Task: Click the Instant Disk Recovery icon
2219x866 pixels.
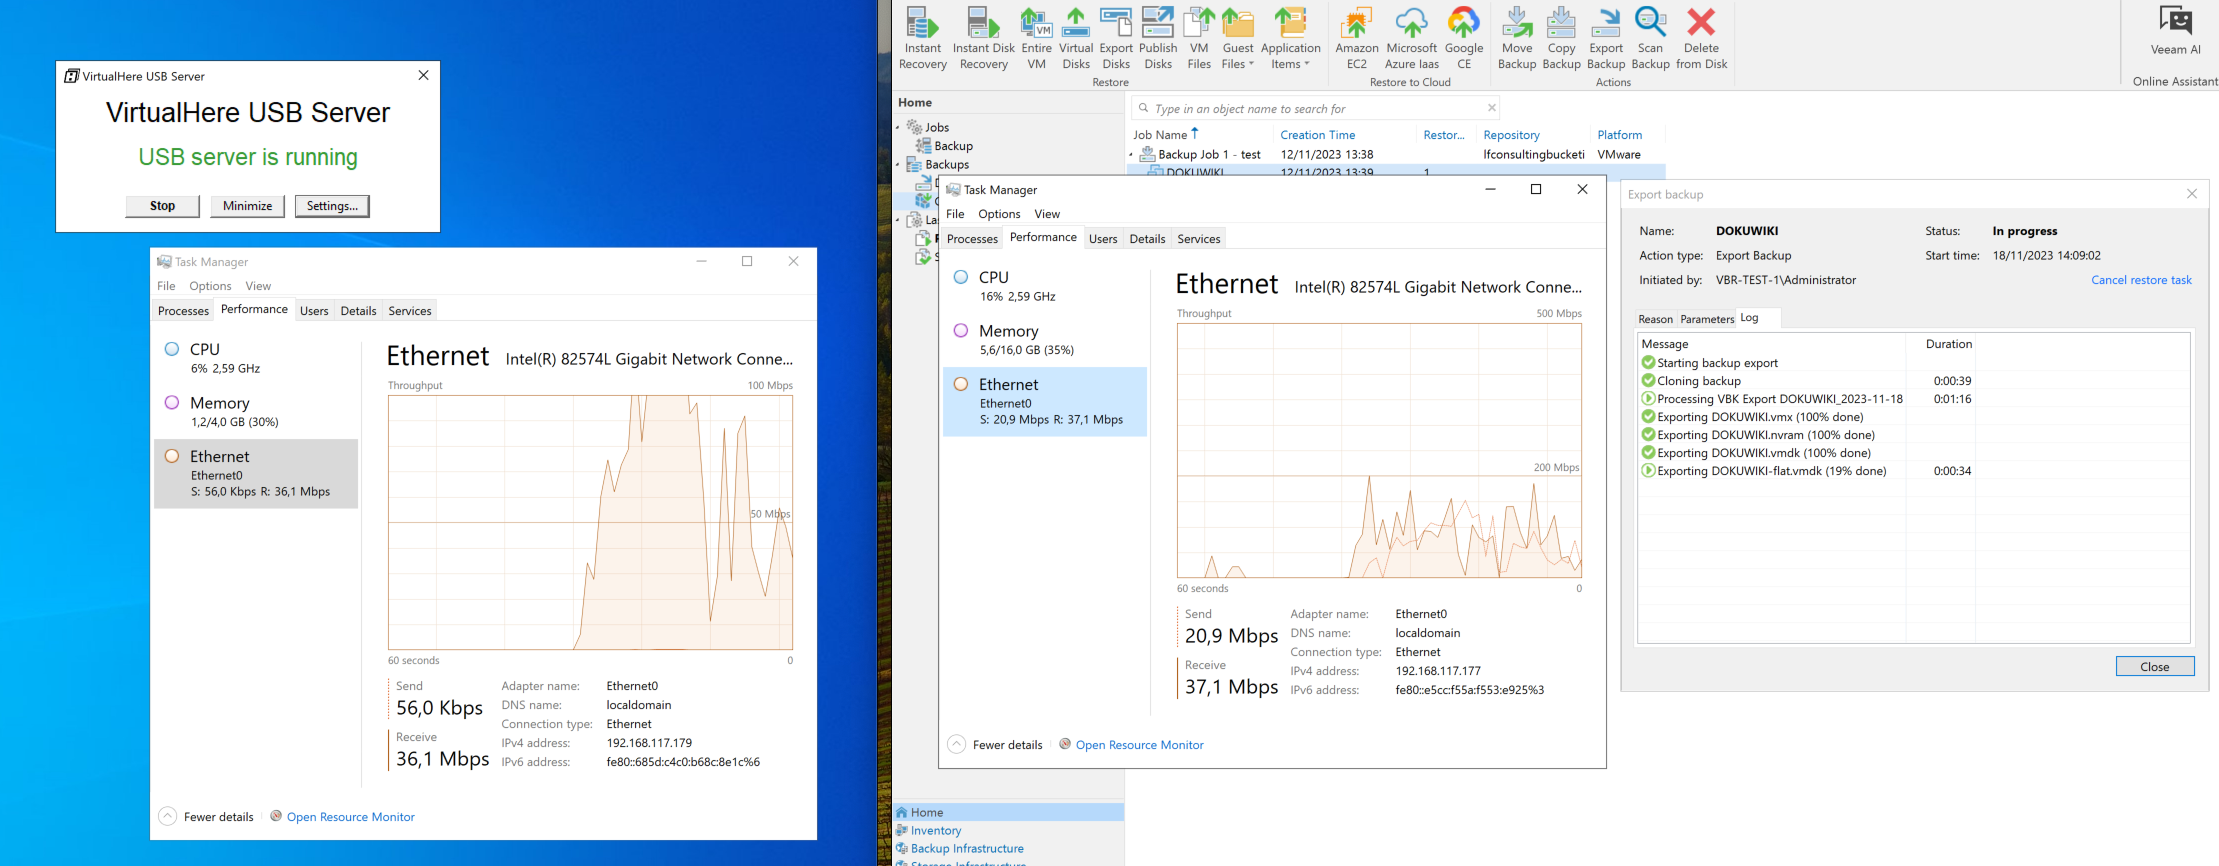Action: (x=983, y=38)
